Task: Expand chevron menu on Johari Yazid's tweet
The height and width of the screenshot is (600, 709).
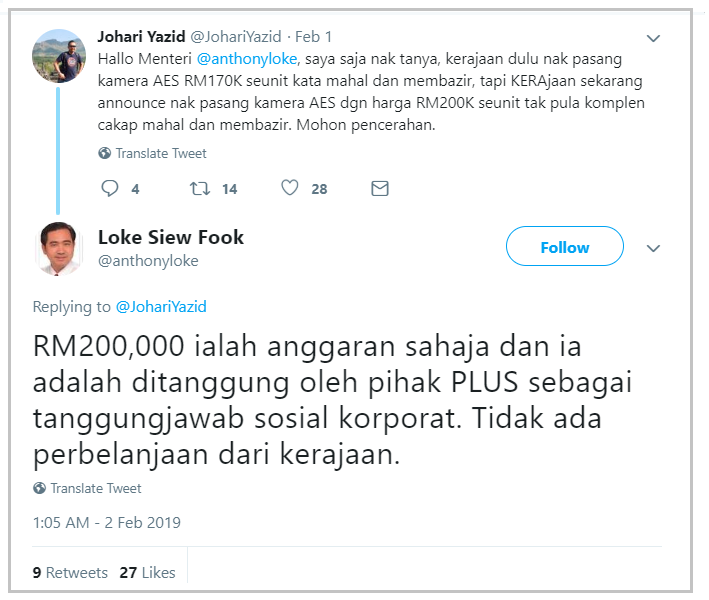Action: coord(653,38)
